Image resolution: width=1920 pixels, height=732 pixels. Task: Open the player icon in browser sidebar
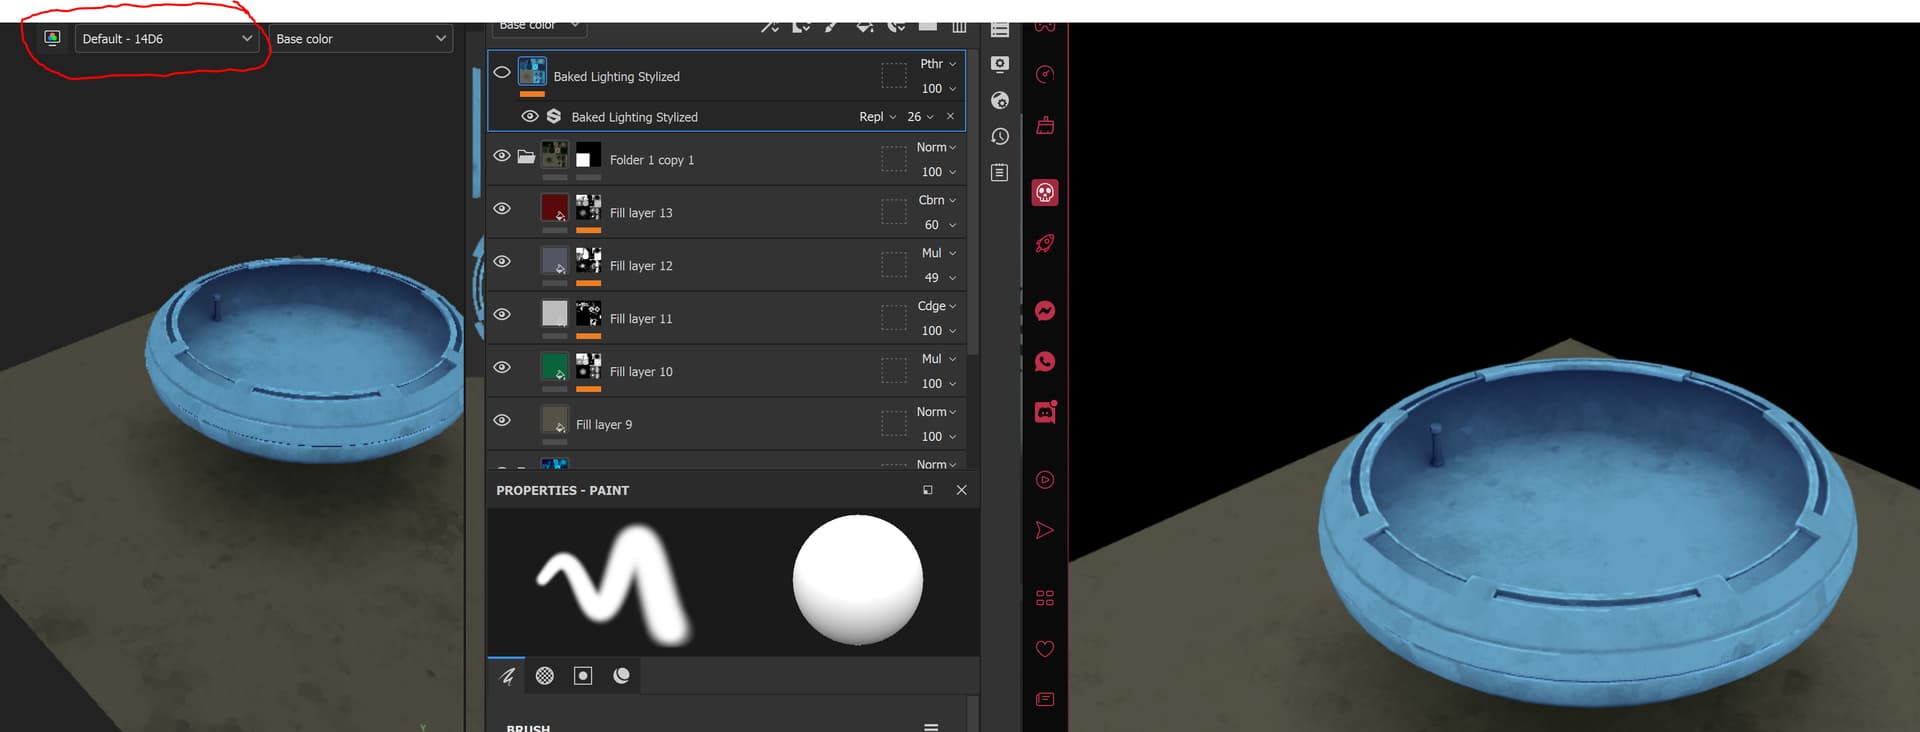[1045, 480]
